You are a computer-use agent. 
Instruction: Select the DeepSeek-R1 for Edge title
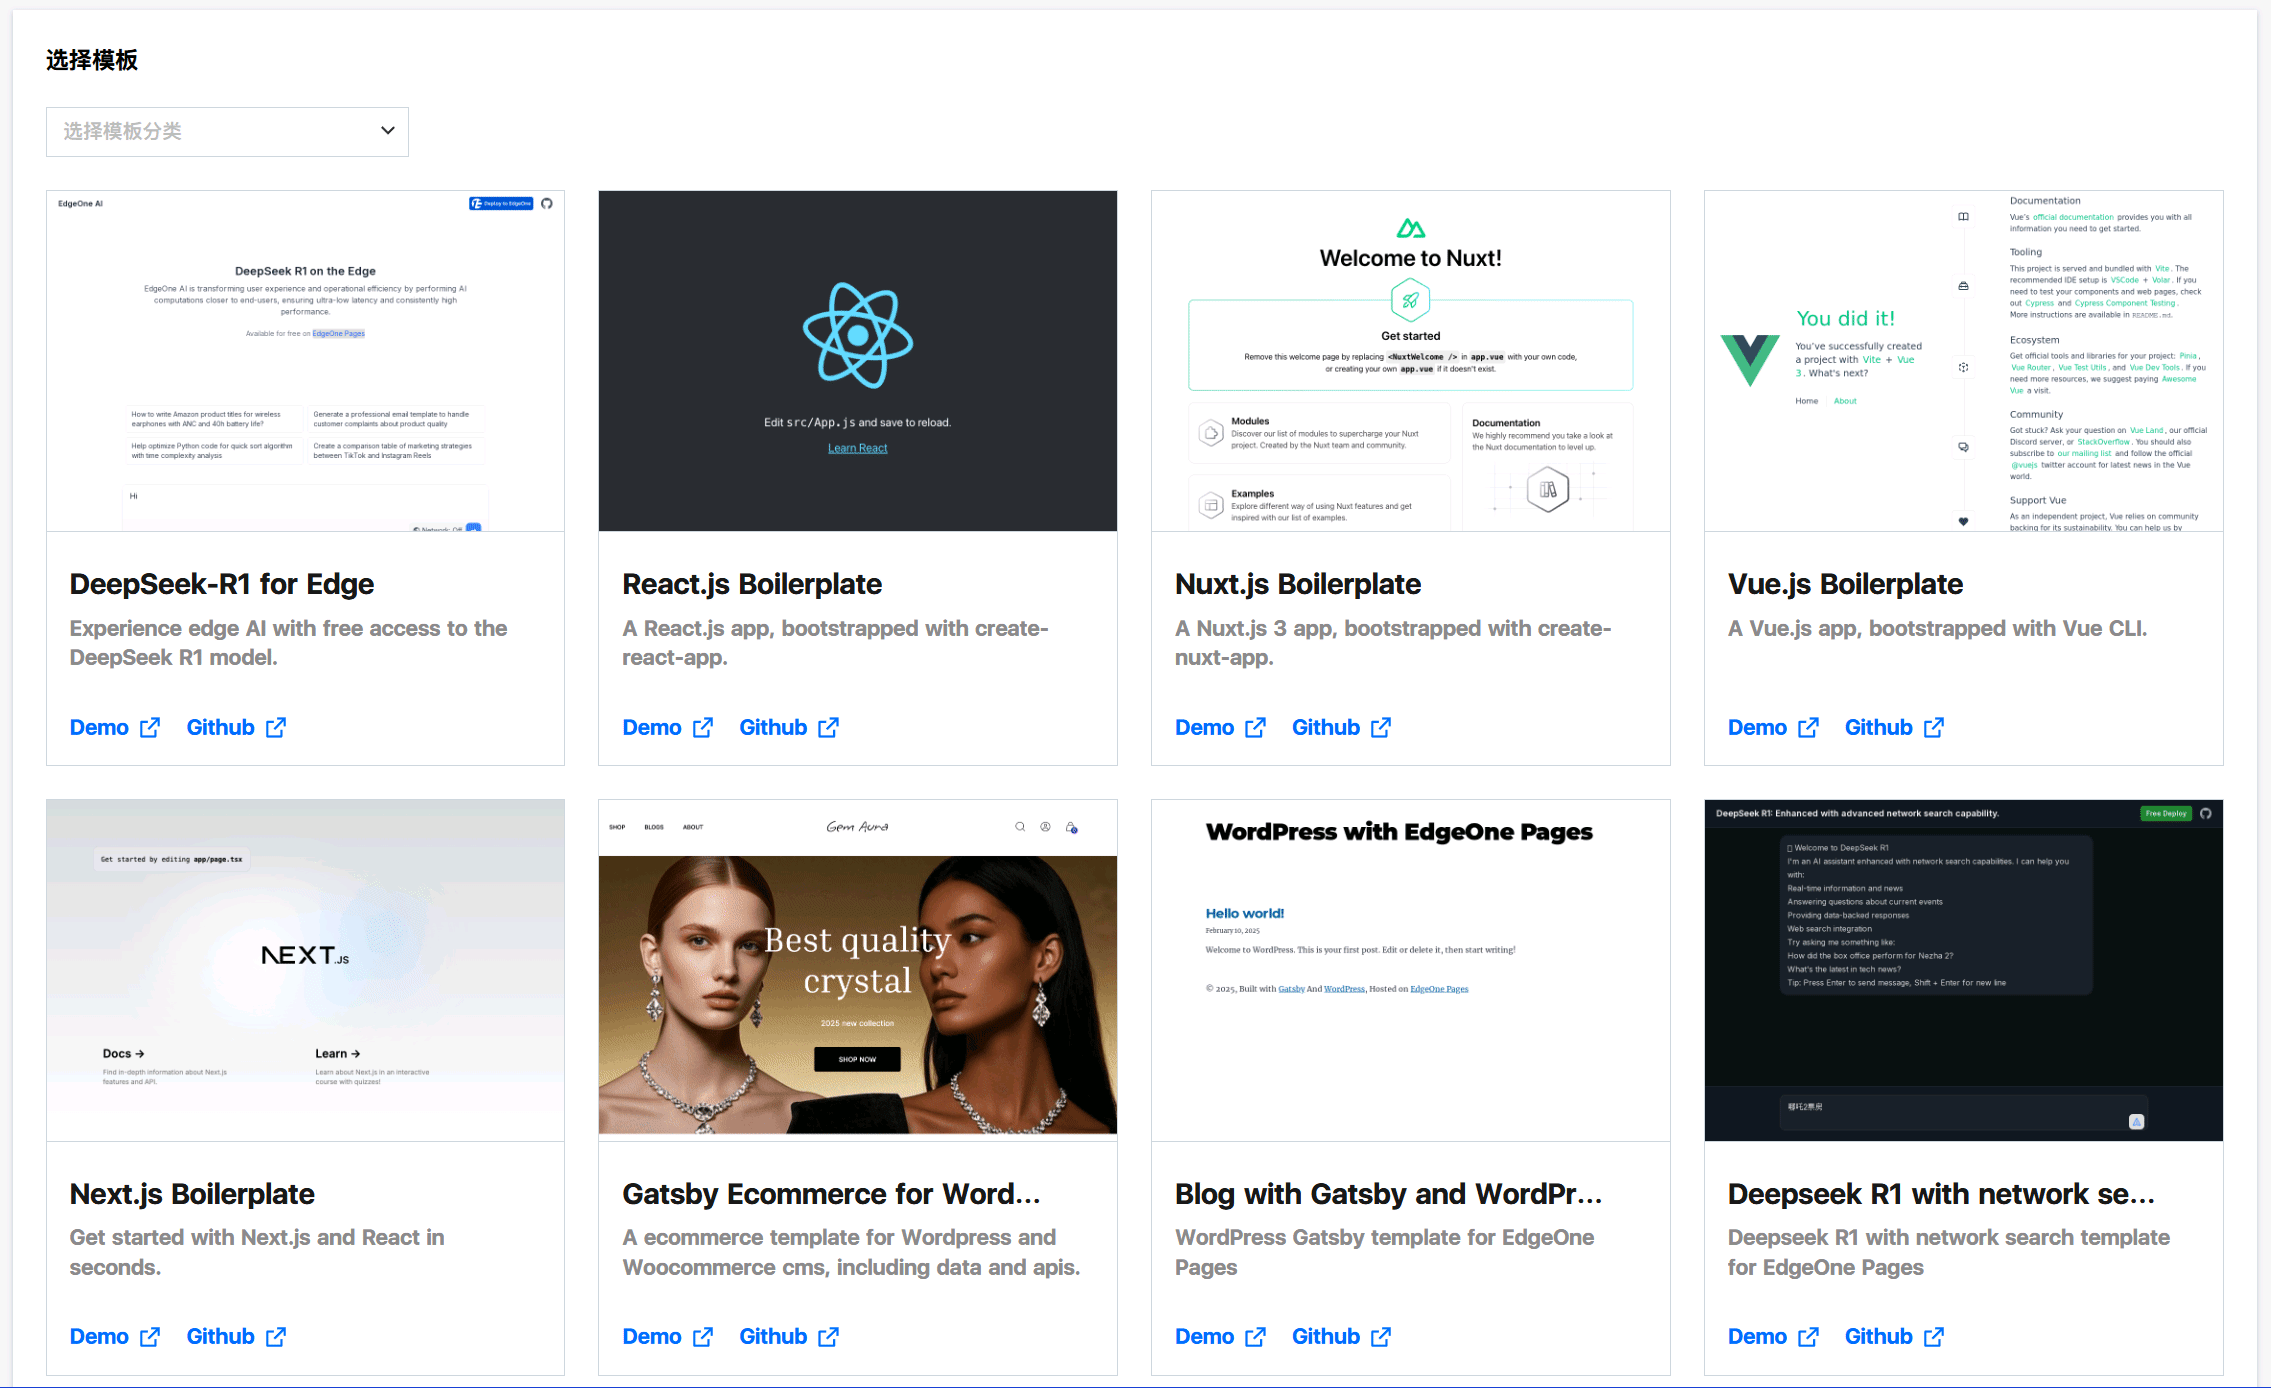(222, 584)
